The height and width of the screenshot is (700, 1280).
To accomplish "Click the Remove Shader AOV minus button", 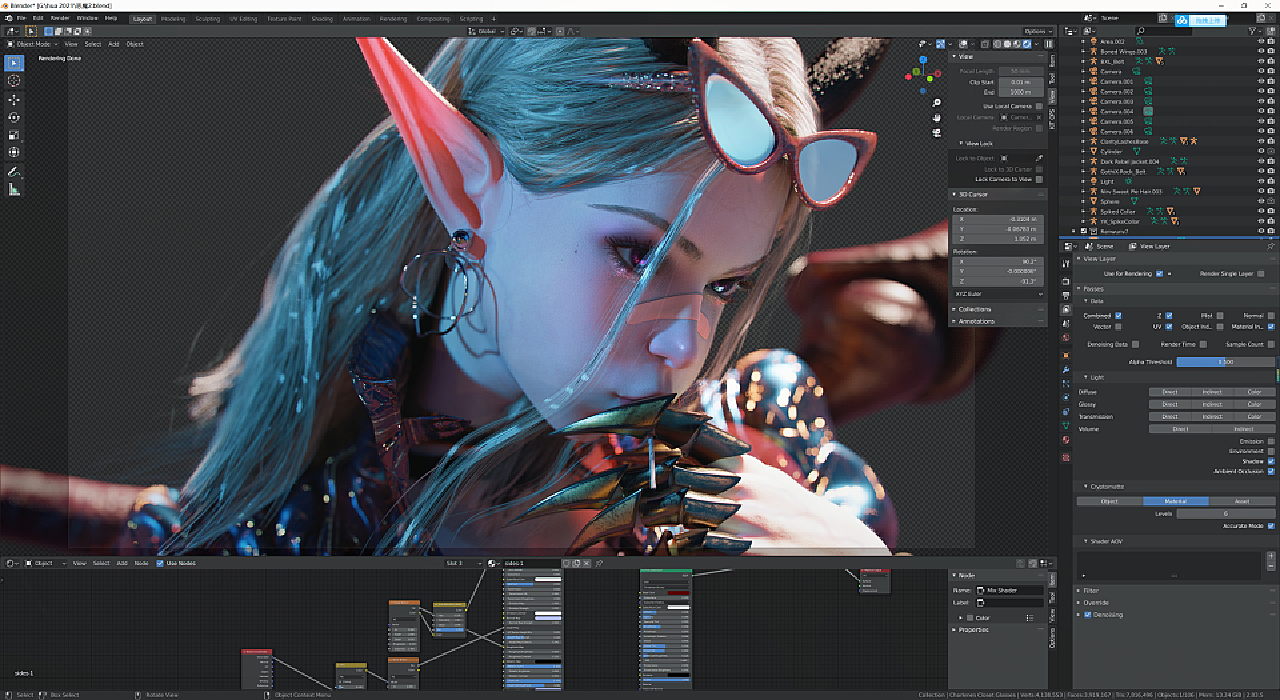I will pyautogui.click(x=1270, y=566).
